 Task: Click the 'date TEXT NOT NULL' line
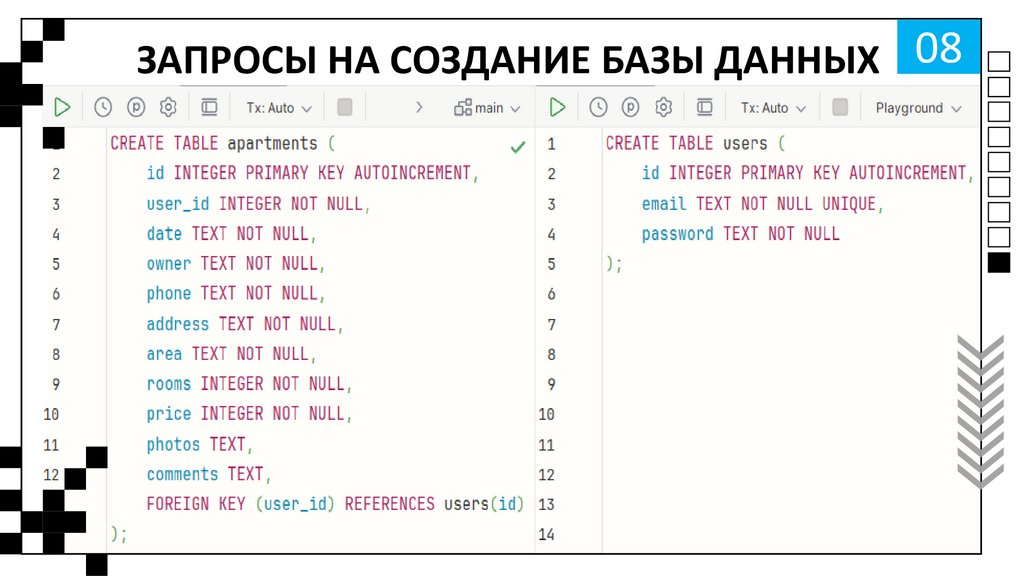pos(231,234)
